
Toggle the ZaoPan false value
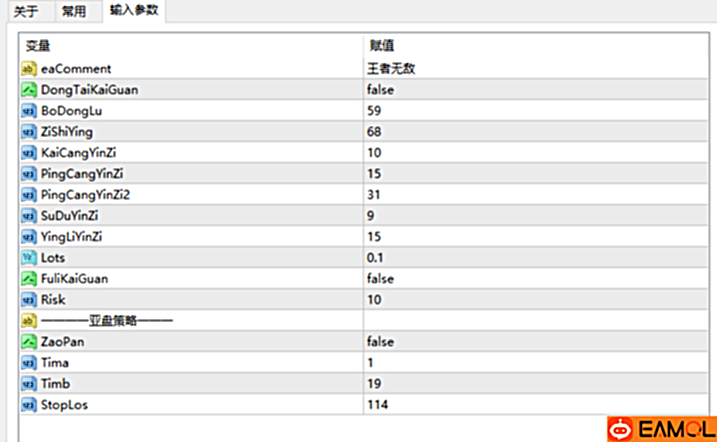380,341
